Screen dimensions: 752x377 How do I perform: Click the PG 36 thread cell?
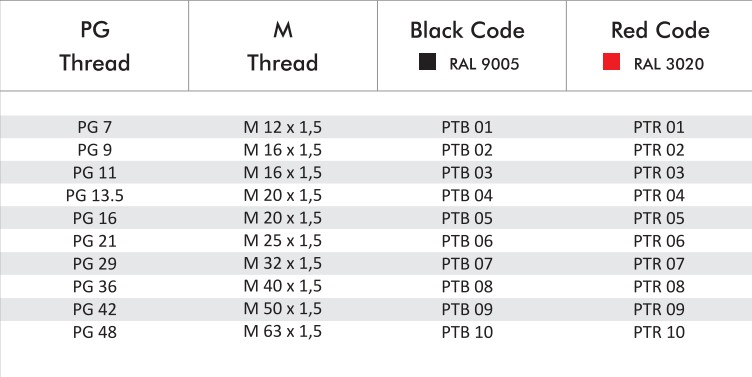point(95,287)
